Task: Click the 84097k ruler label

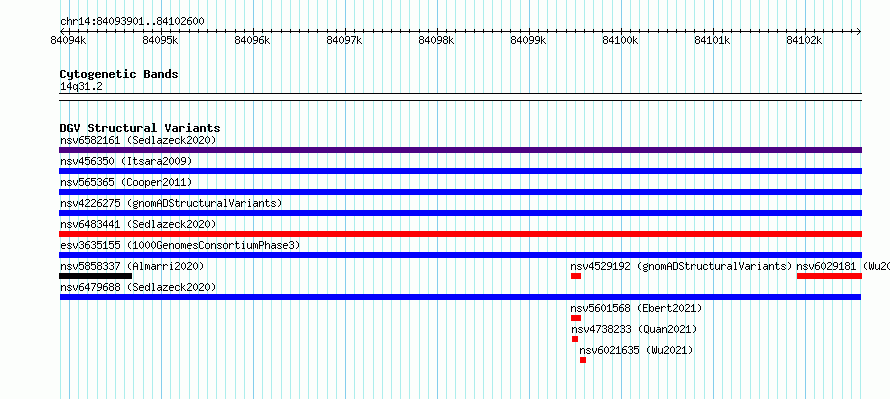Action: (345, 41)
